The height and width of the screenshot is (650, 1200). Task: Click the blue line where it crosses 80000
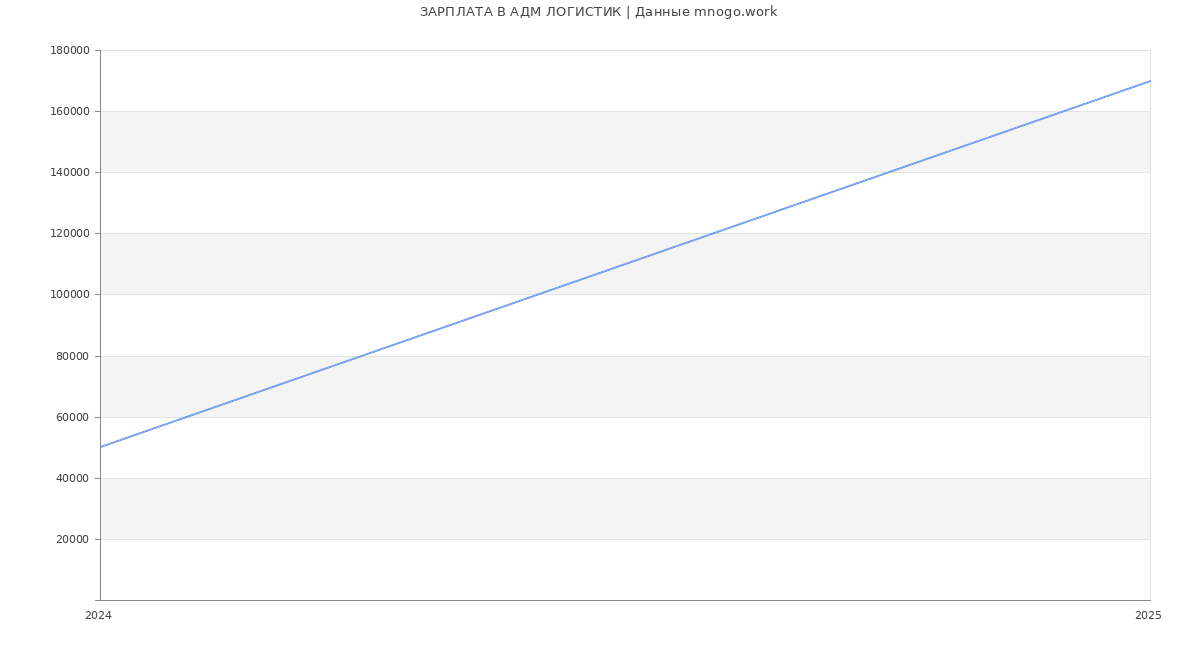pos(363,356)
